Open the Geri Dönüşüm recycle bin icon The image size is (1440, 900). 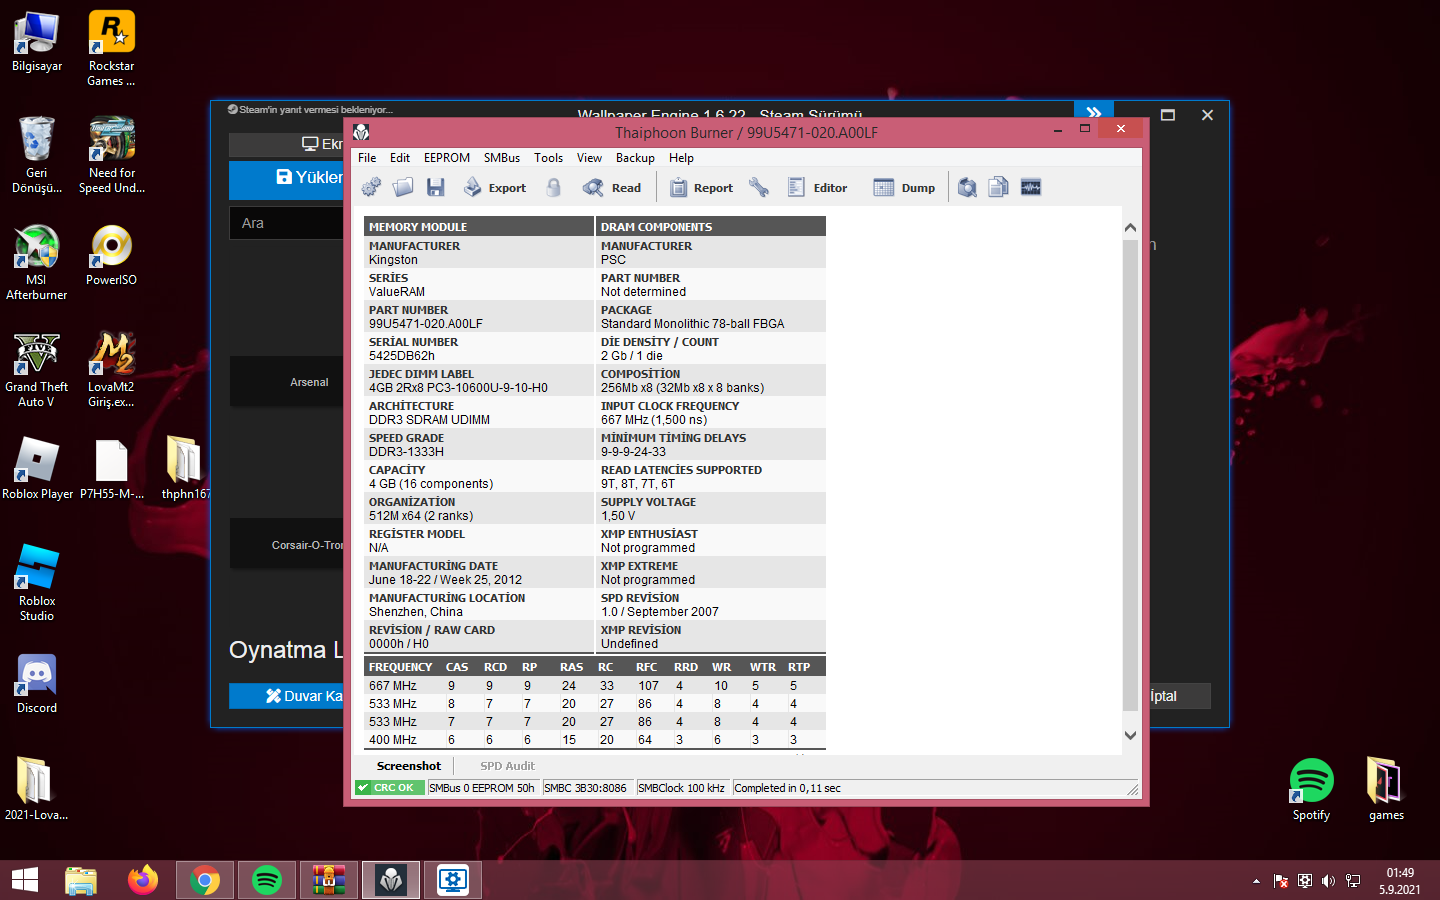(x=37, y=155)
